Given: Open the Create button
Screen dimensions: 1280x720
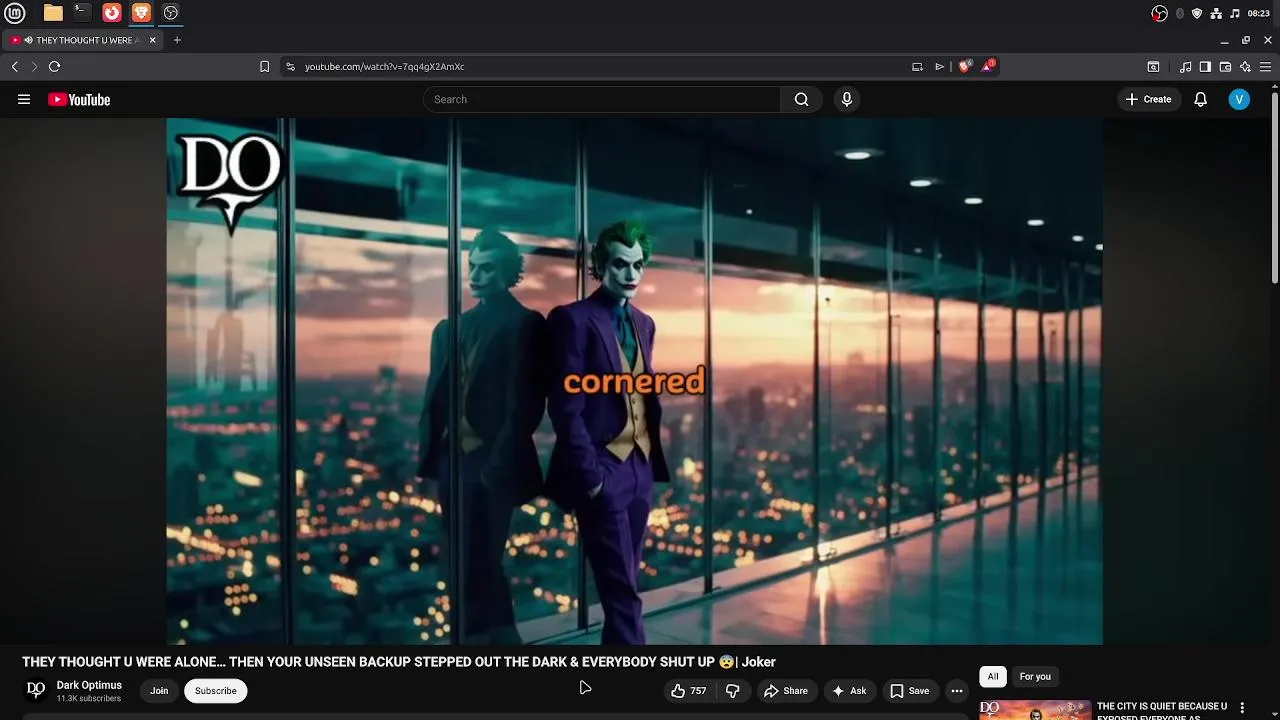Looking at the screenshot, I should coord(1148,99).
